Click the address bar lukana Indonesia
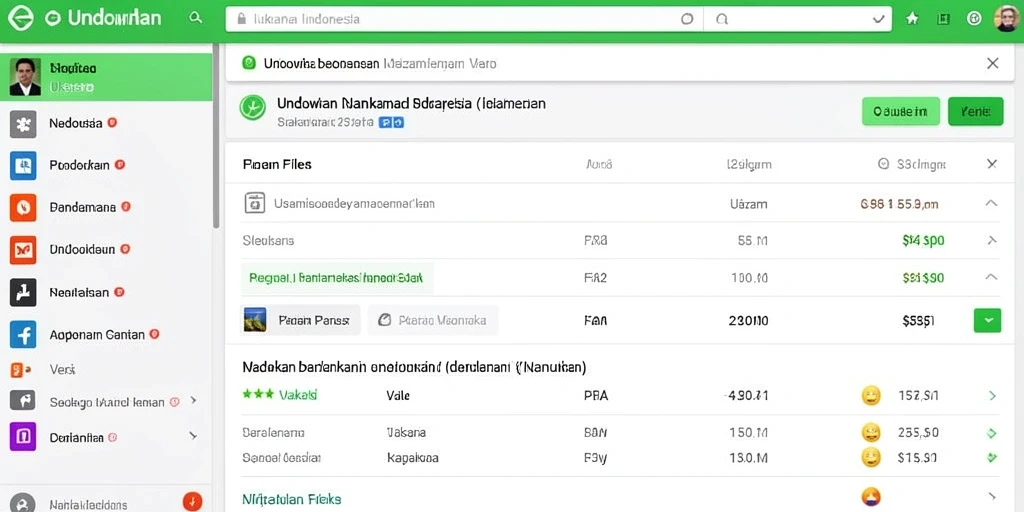Viewport: 1024px width, 512px height. click(464, 19)
